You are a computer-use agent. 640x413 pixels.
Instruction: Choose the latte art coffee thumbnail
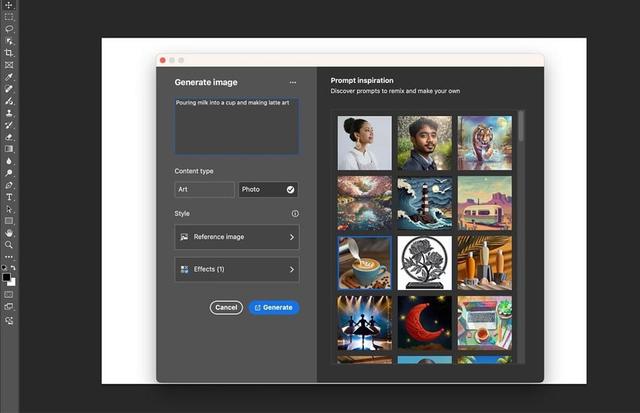coord(364,262)
